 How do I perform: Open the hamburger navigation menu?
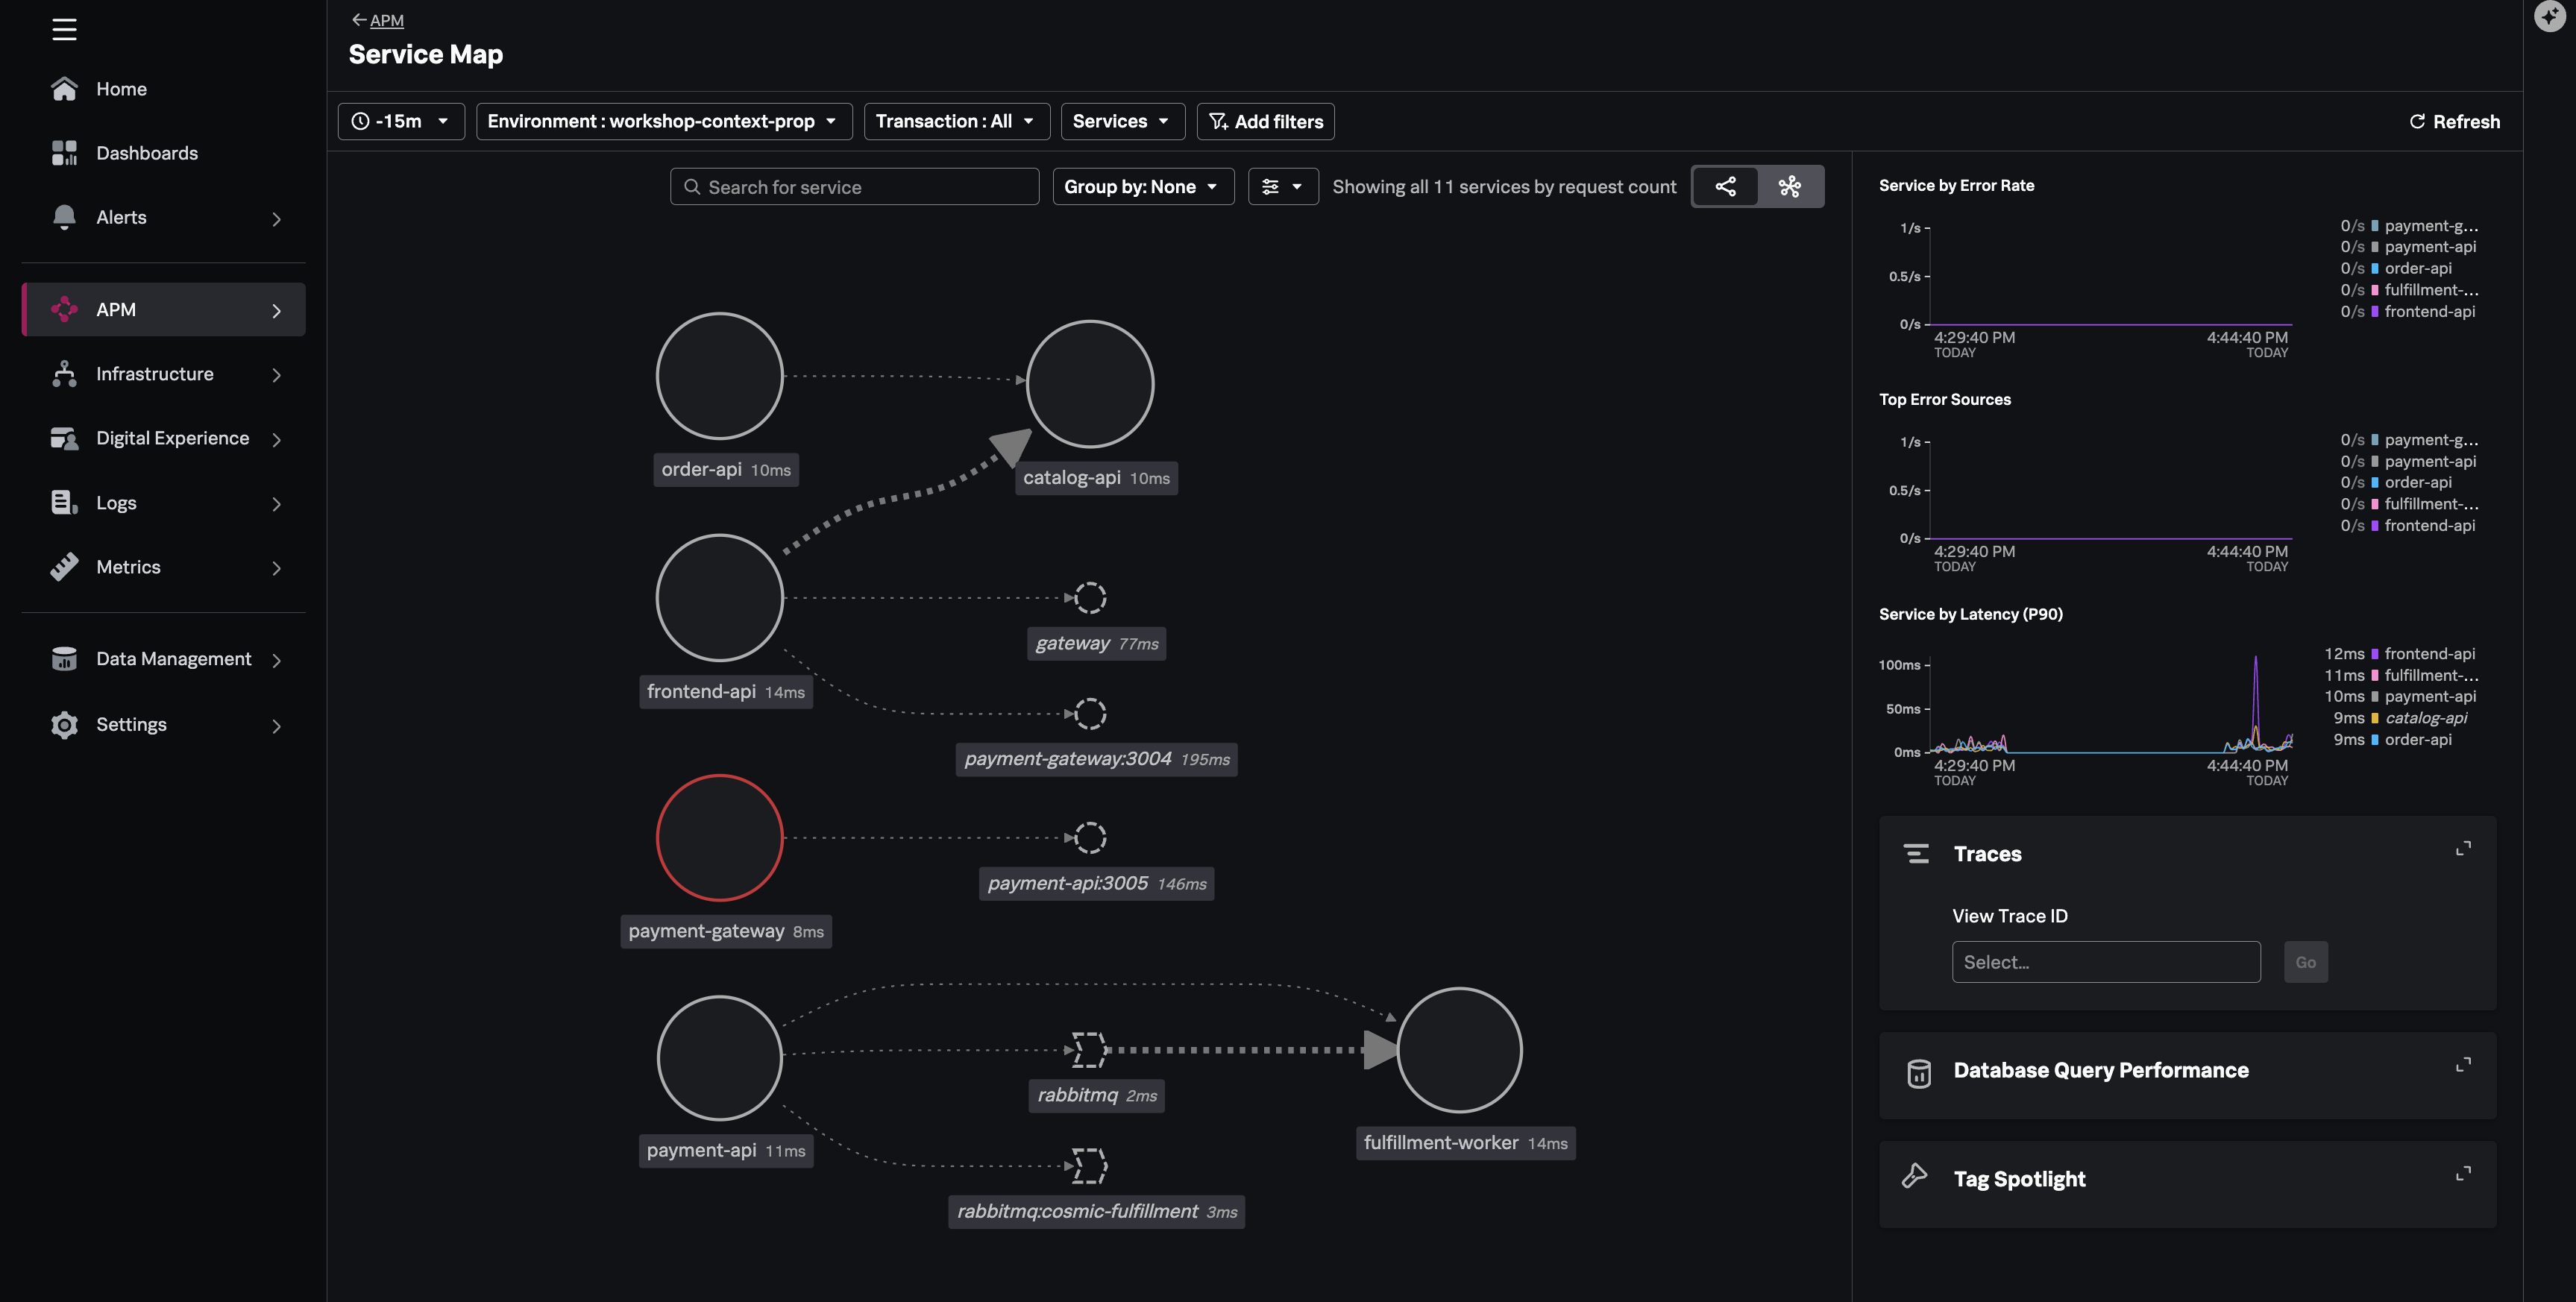coord(64,29)
